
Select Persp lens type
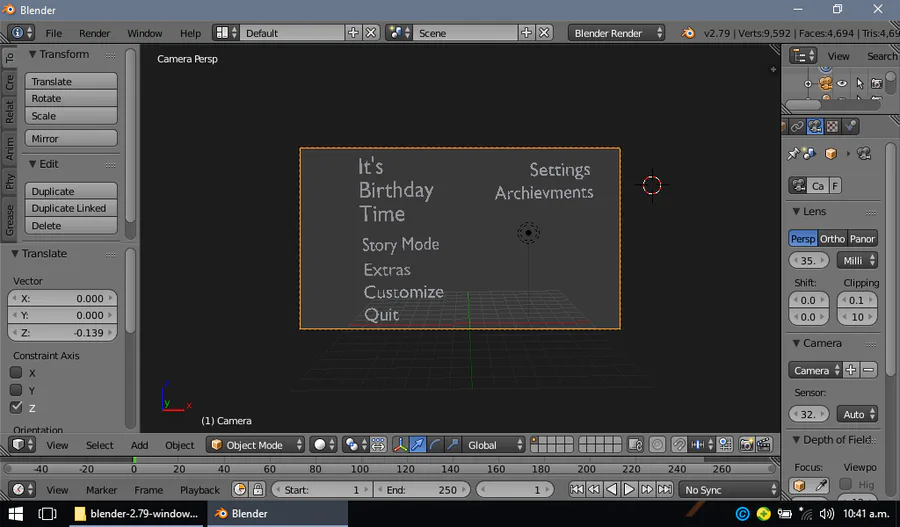pyautogui.click(x=803, y=239)
